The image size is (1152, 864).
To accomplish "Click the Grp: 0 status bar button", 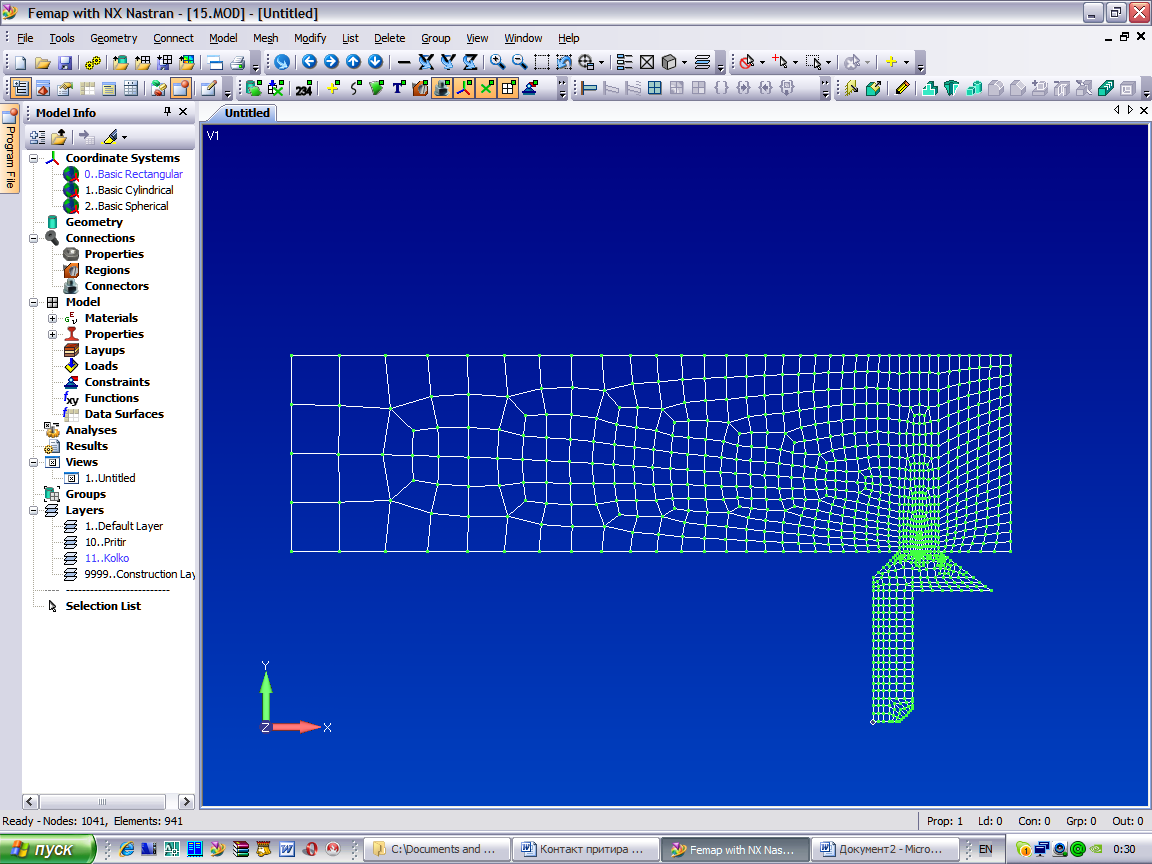I will tap(1081, 821).
